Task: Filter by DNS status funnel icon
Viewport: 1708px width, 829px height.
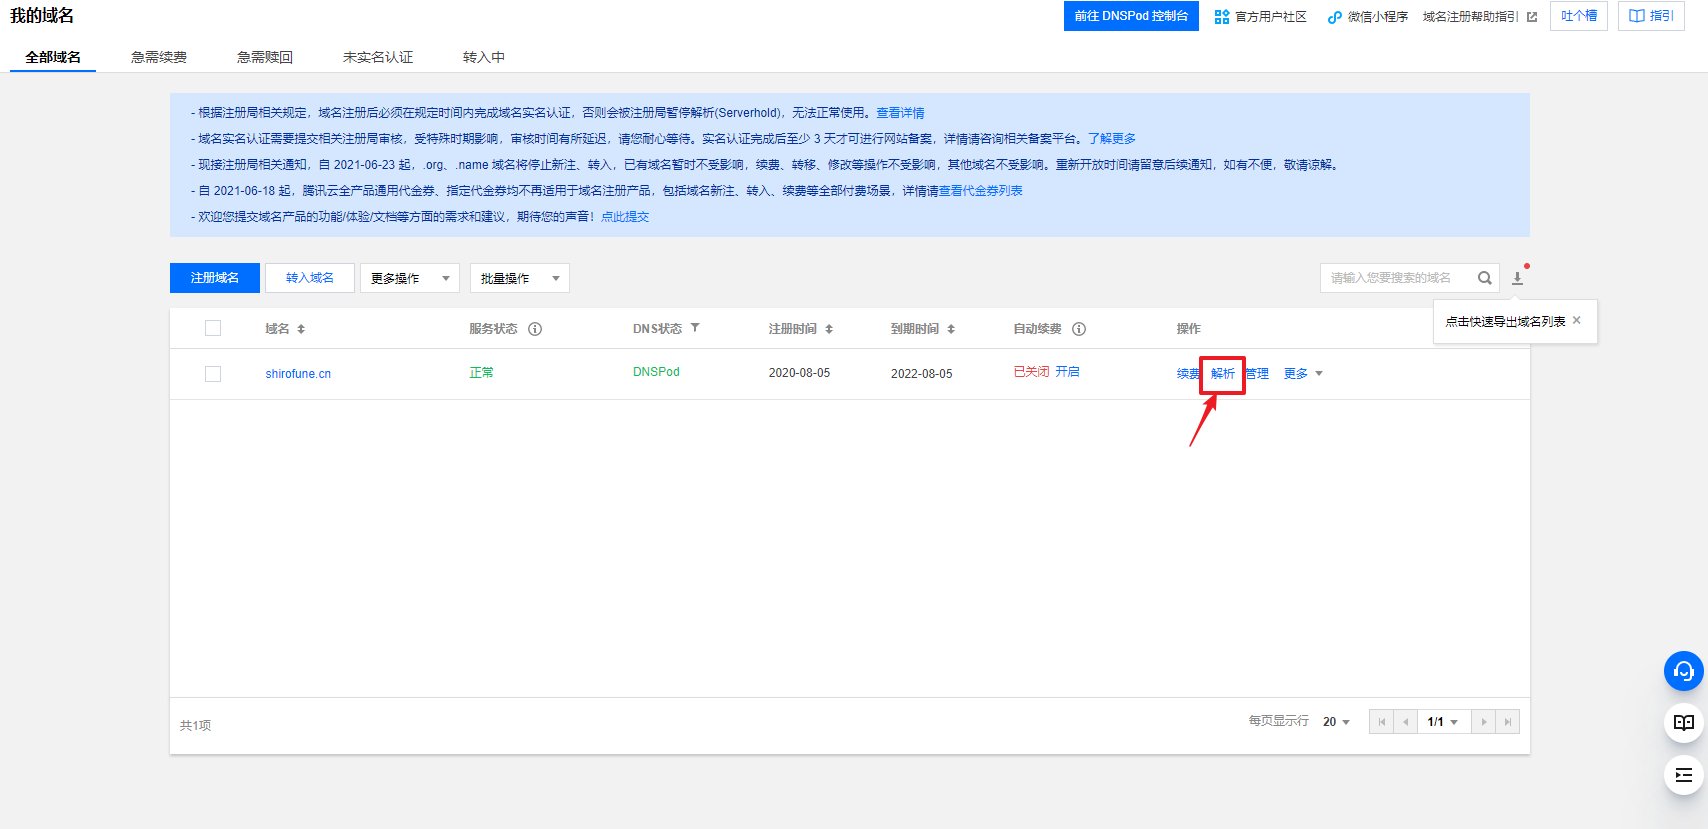Action: click(695, 328)
